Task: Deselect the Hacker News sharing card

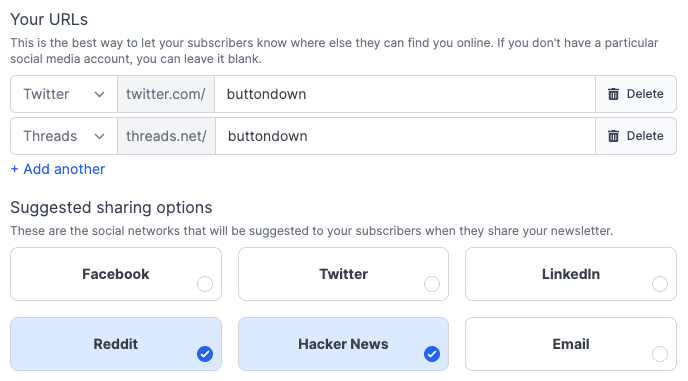Action: [343, 344]
